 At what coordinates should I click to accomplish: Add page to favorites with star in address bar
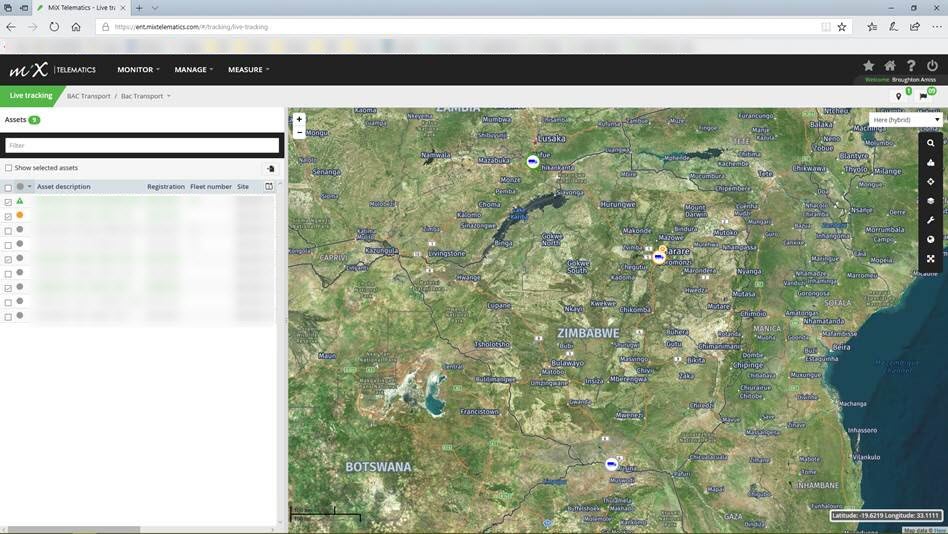coord(842,27)
